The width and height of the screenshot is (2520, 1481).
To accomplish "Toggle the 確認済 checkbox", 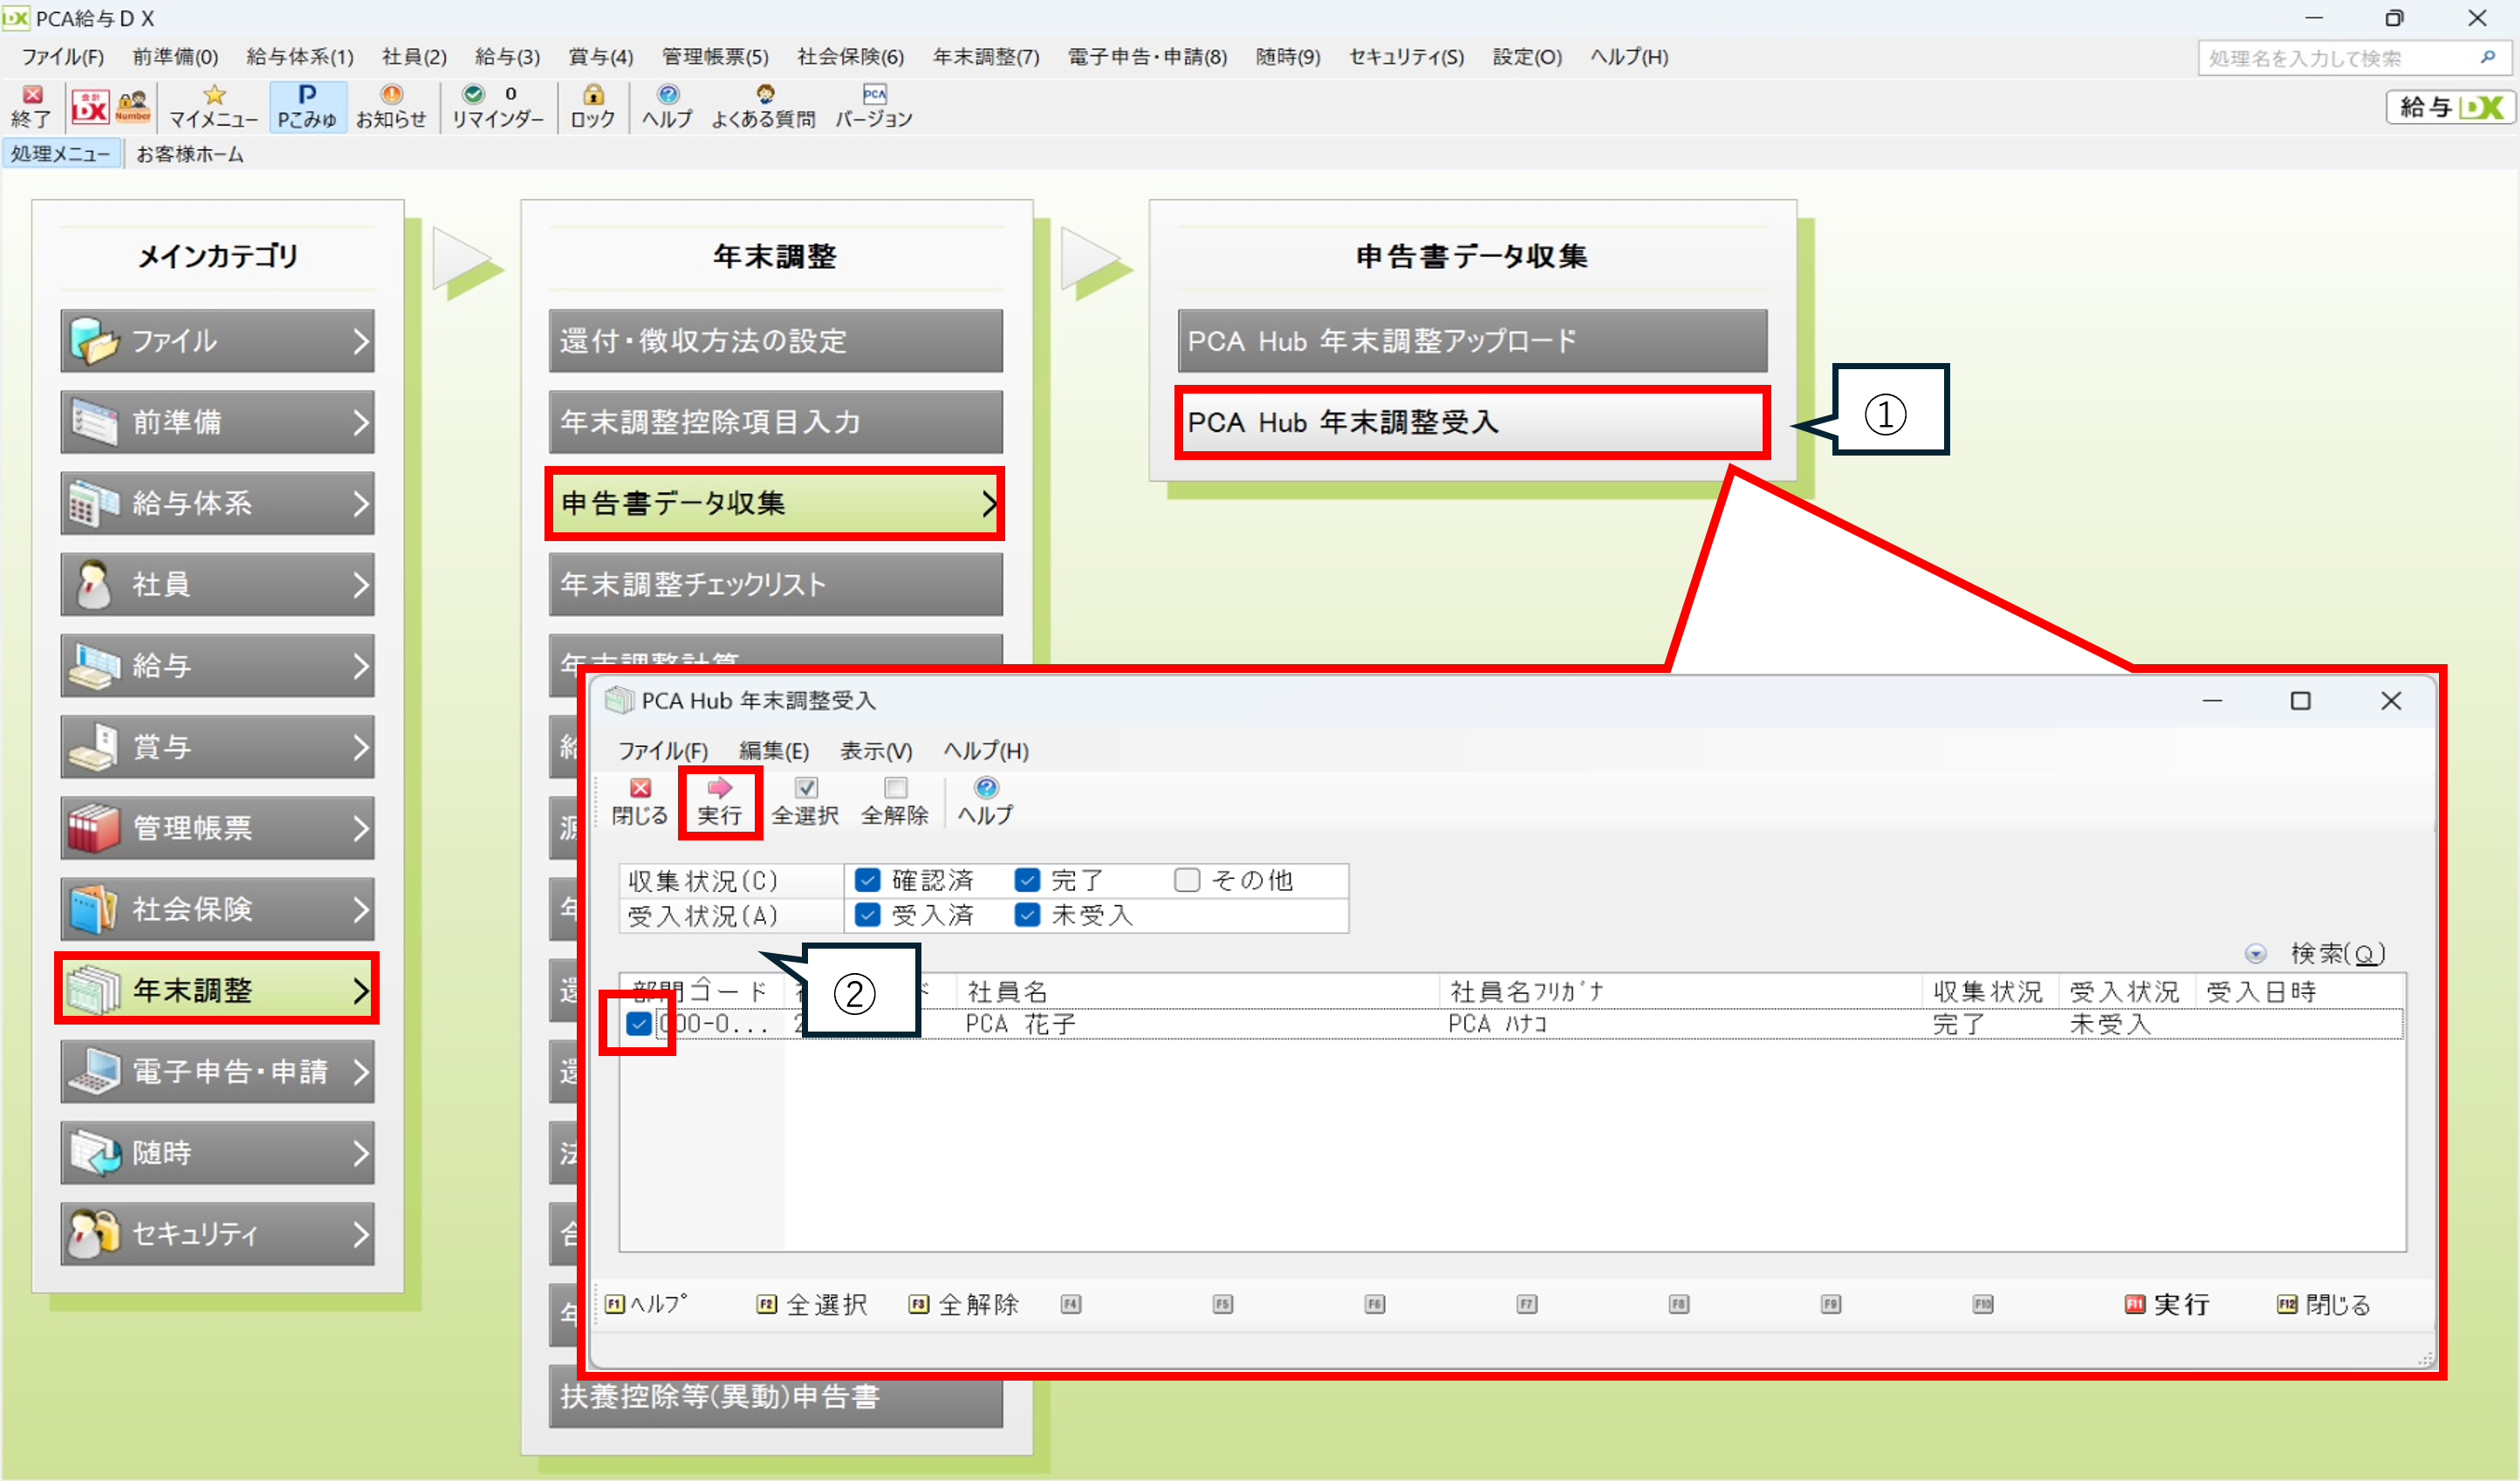I will point(867,880).
